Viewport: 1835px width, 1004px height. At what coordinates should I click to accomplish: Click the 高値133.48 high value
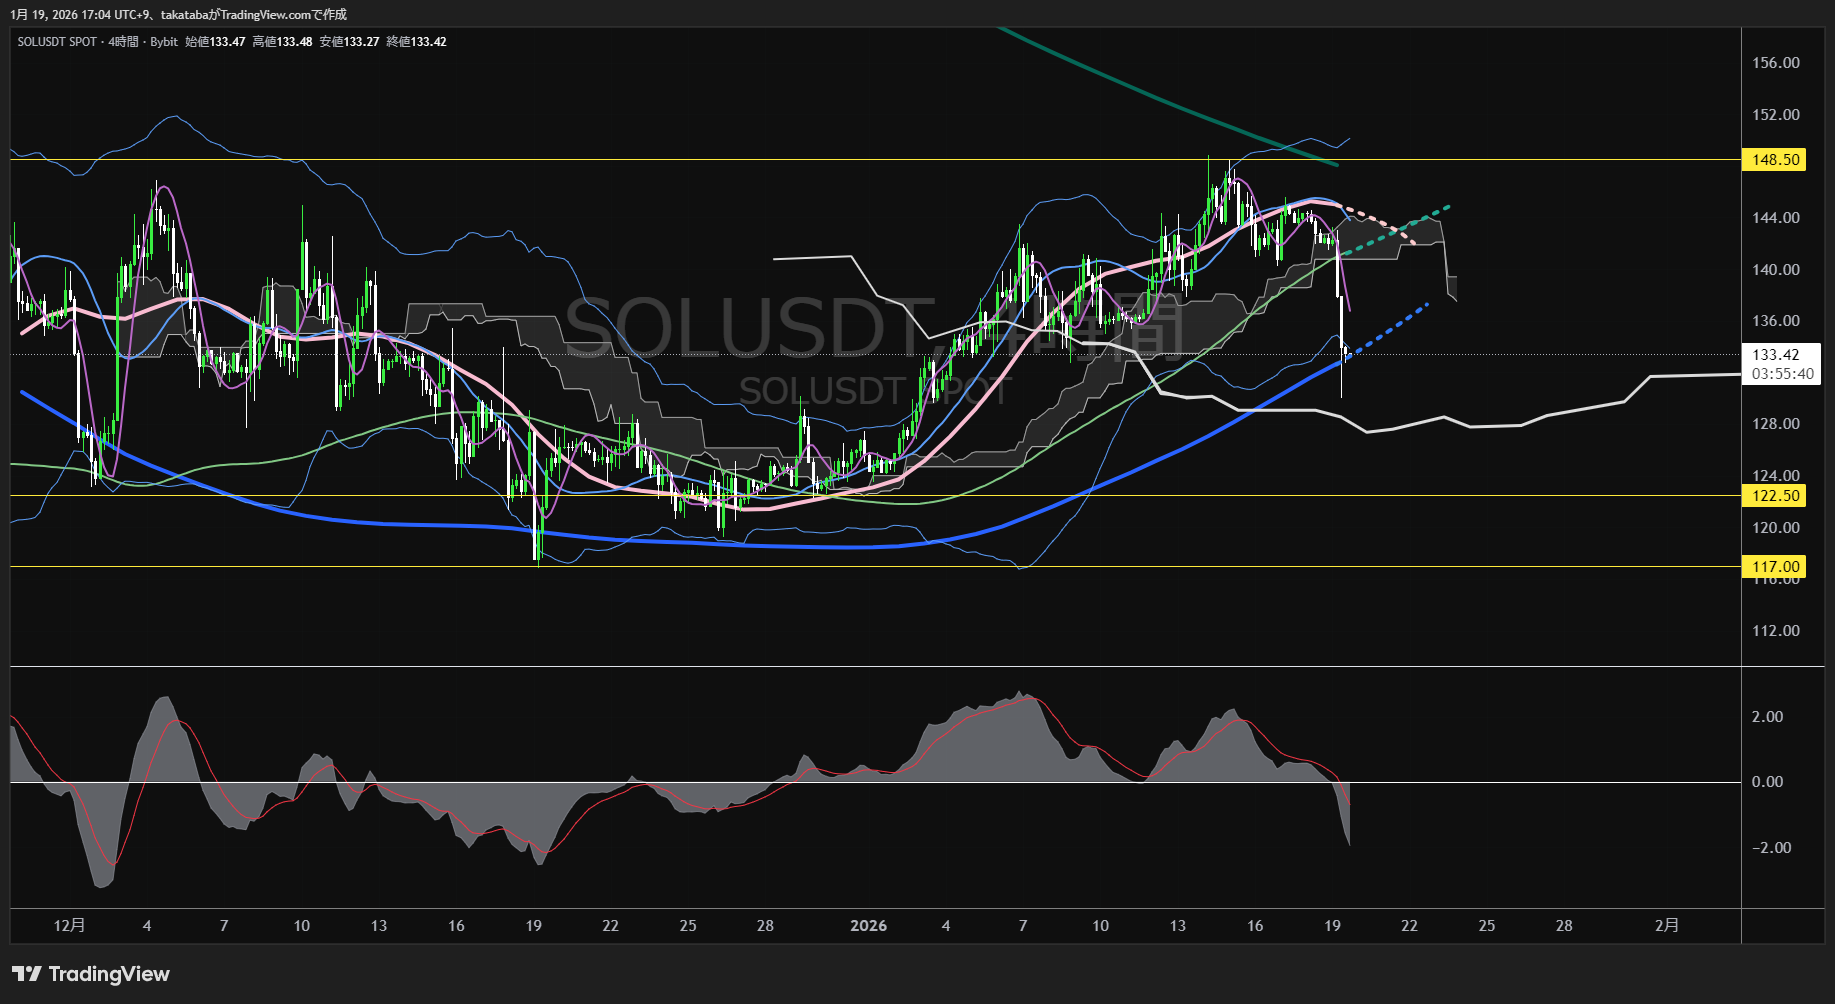click(282, 42)
